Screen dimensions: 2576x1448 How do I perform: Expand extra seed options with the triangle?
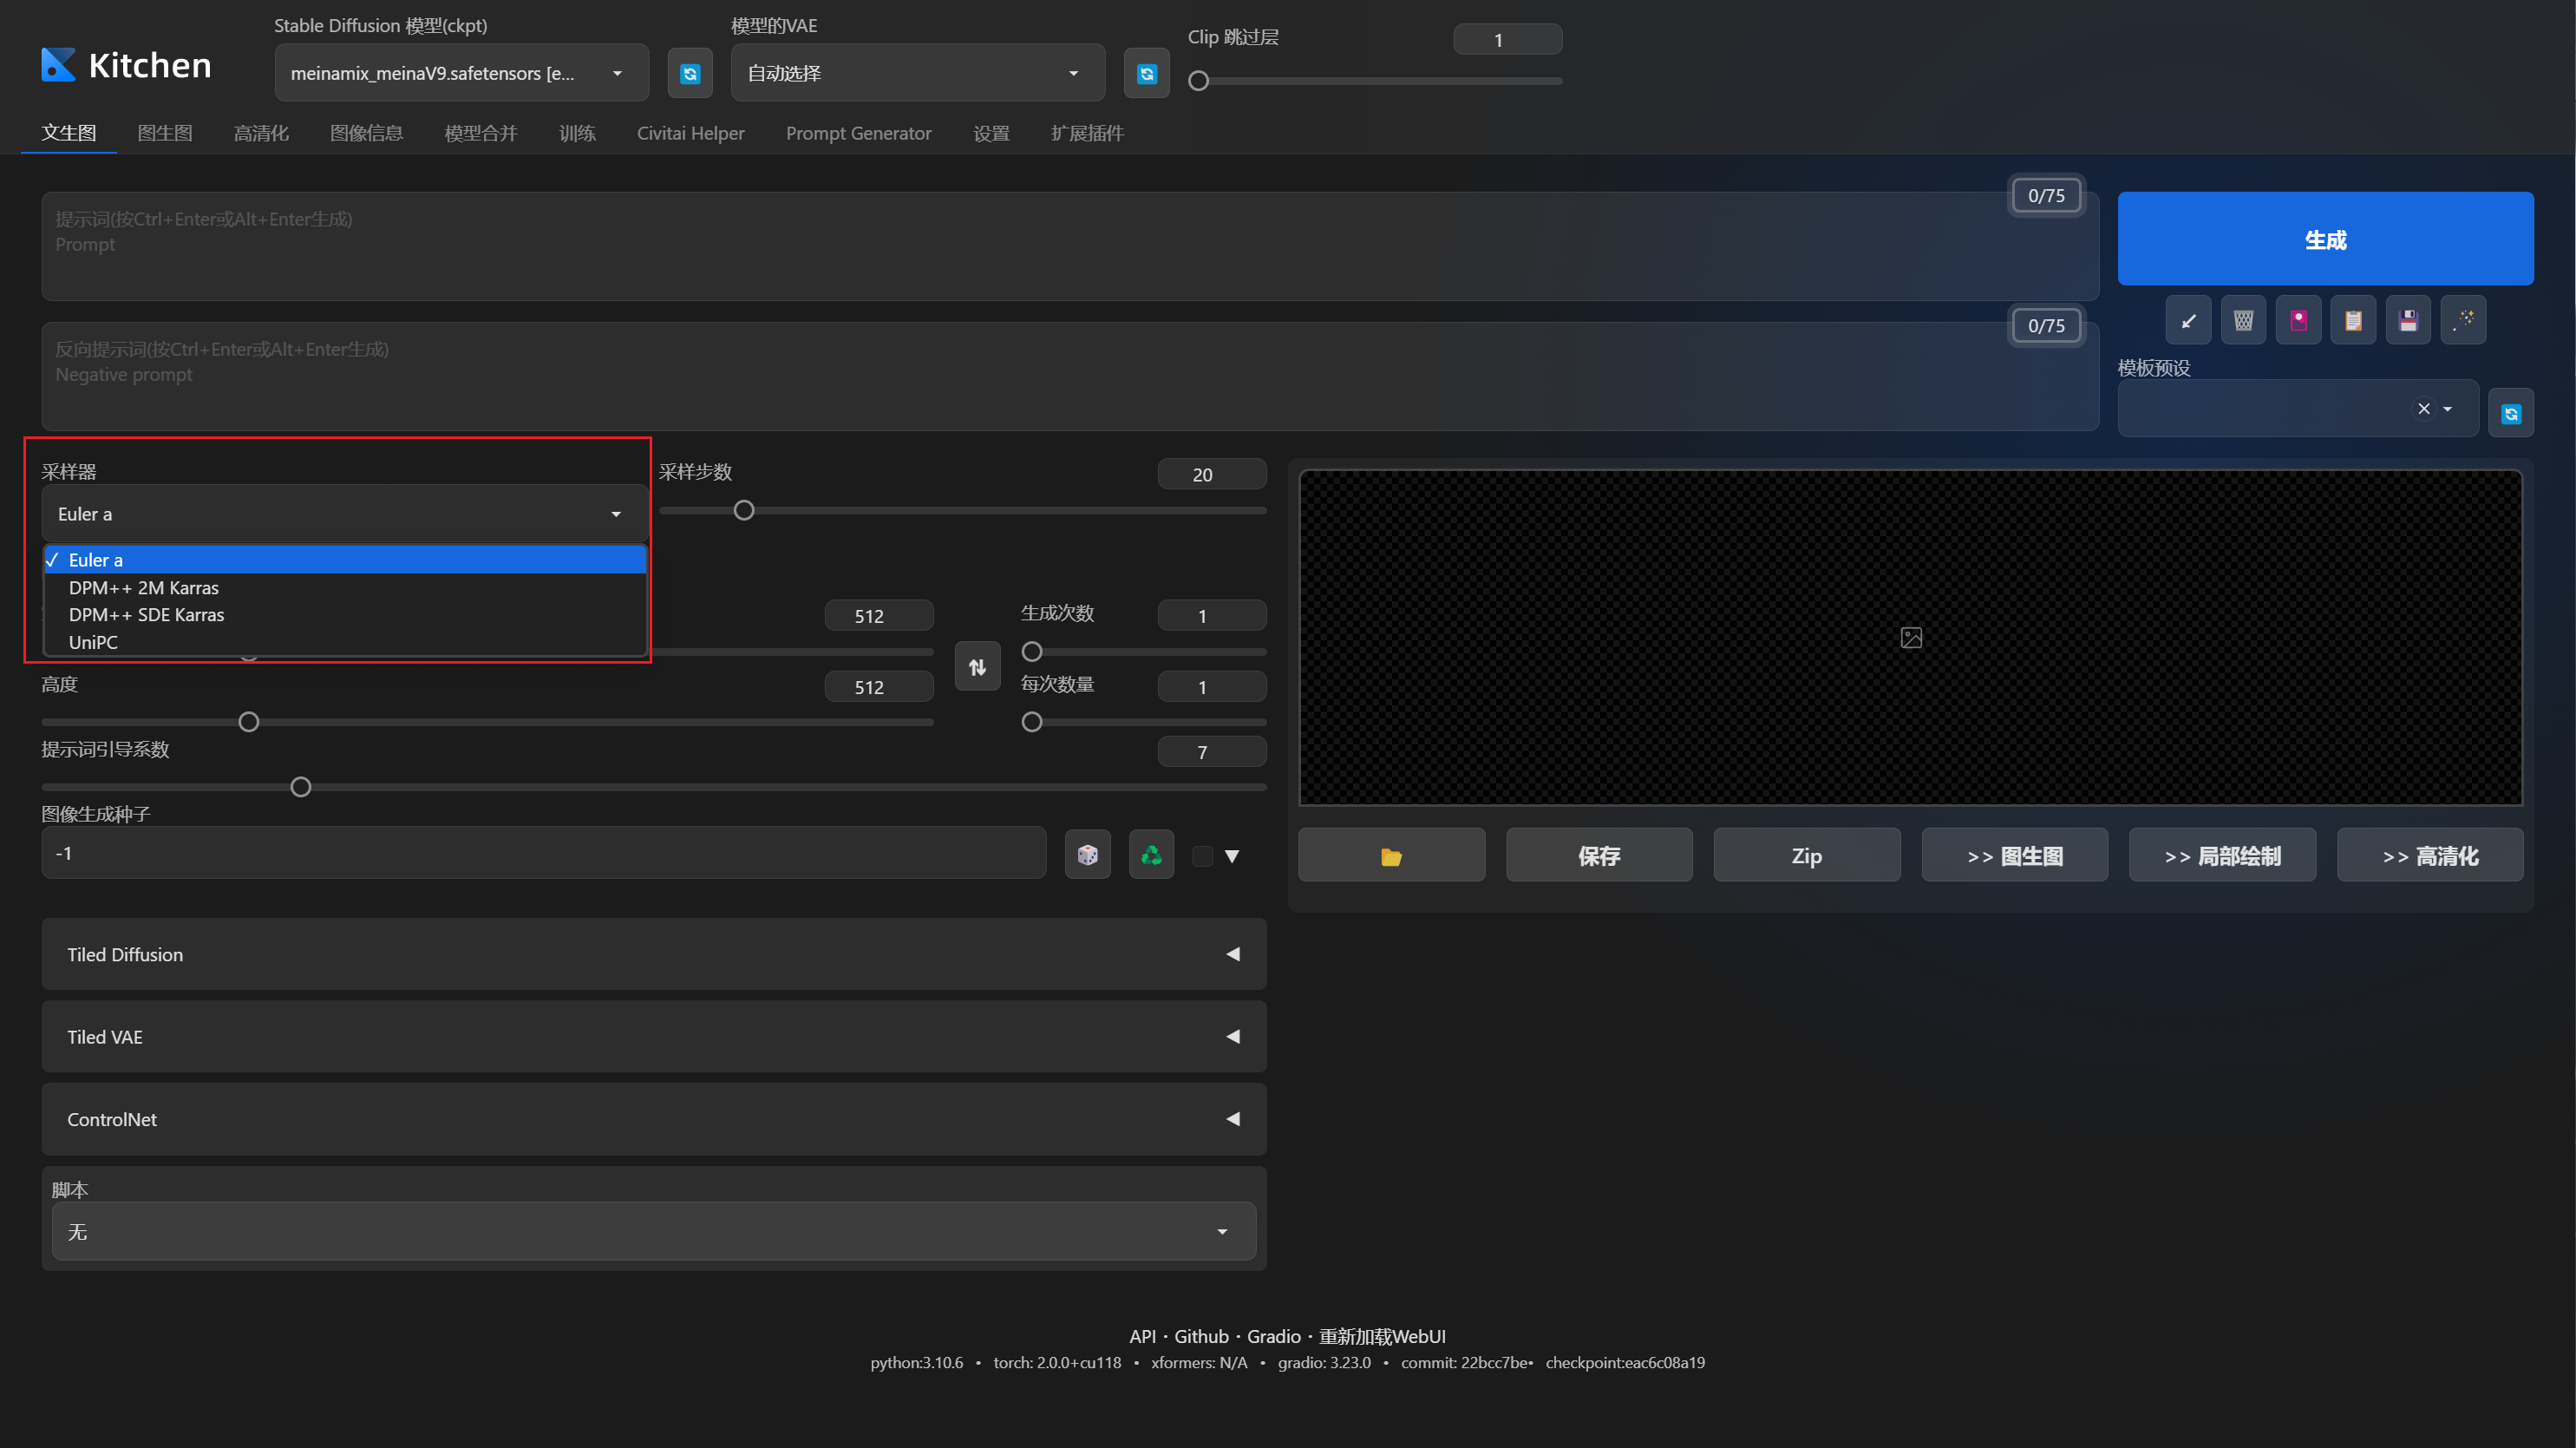1232,856
